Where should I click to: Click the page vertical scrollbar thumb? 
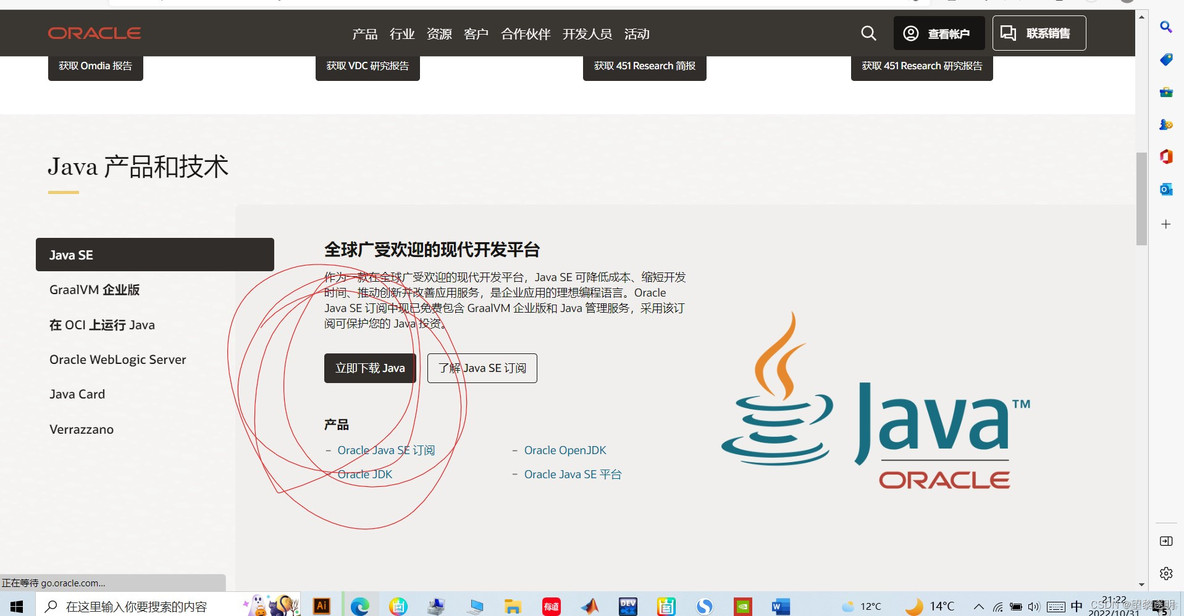click(x=1141, y=198)
